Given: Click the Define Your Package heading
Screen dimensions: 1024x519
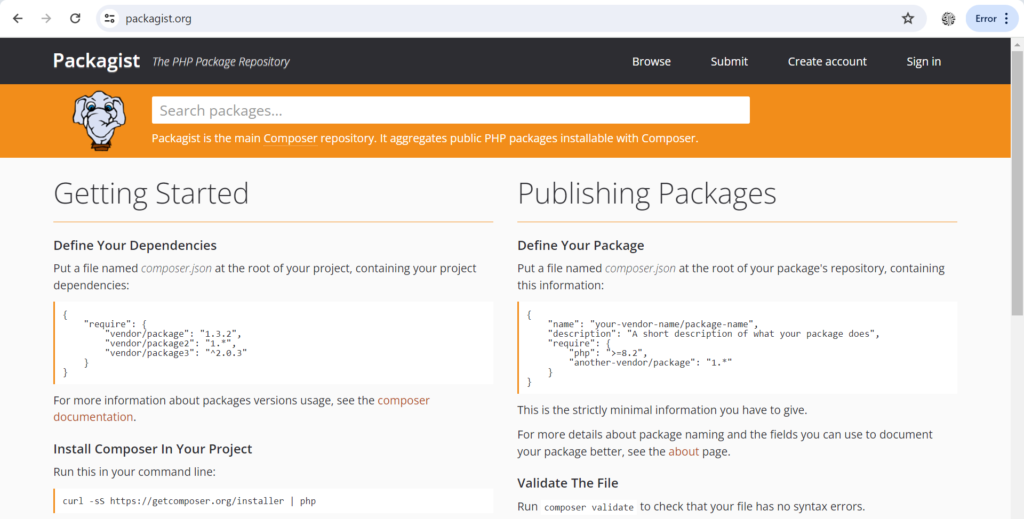Looking at the screenshot, I should [x=581, y=245].
